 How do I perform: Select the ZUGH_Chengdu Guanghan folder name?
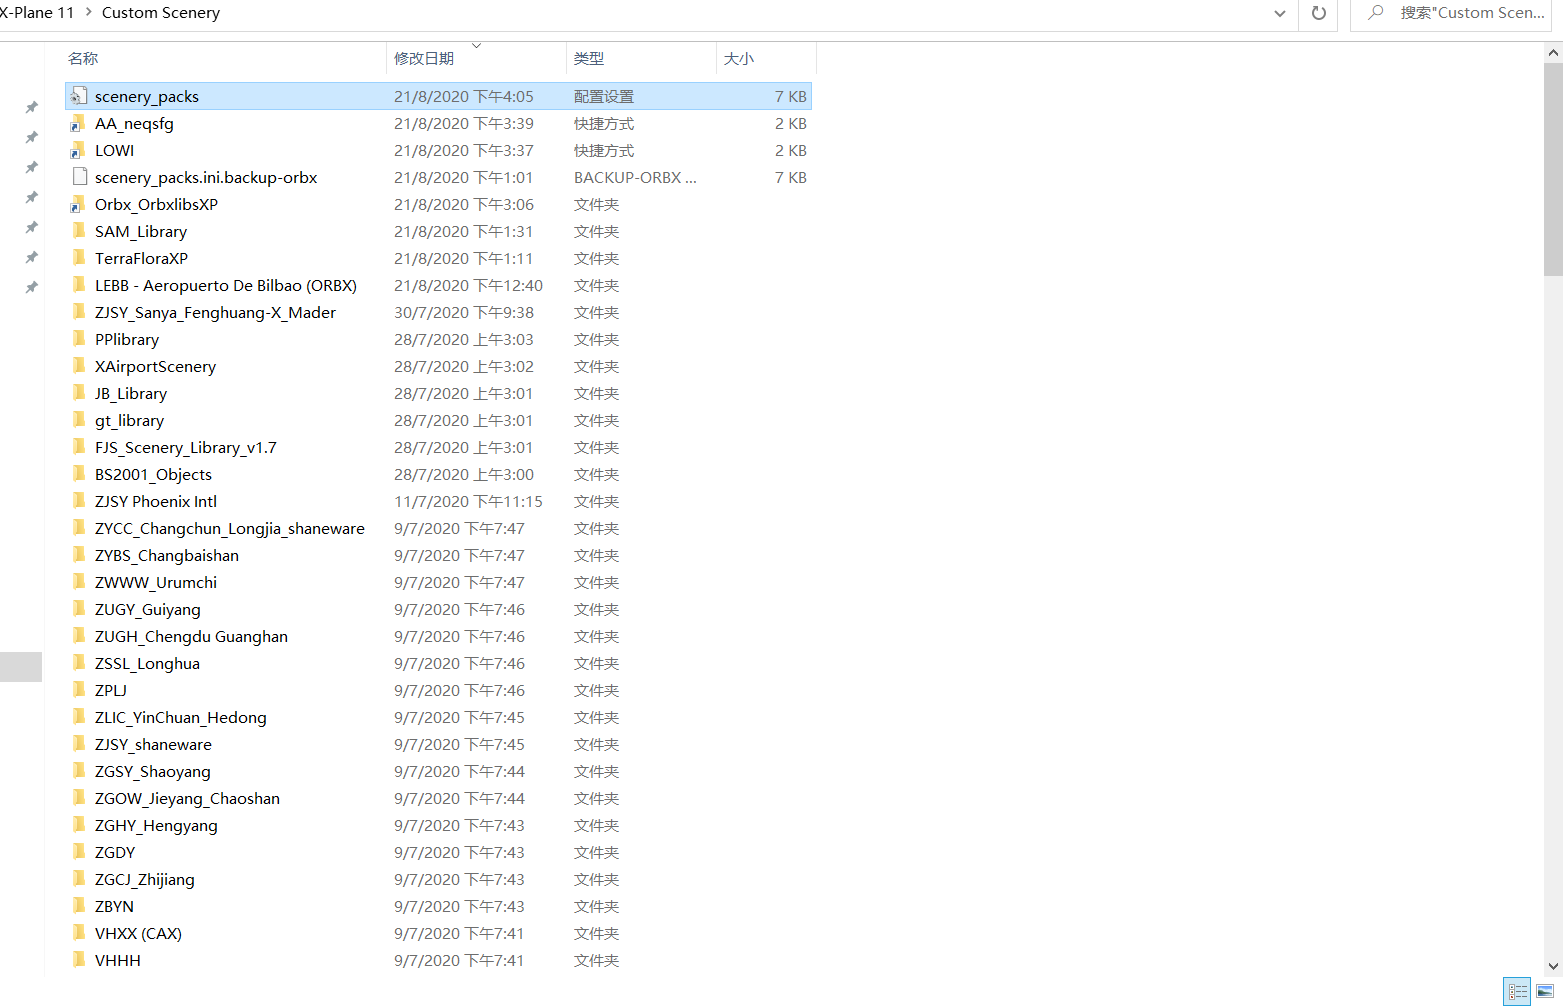[191, 636]
